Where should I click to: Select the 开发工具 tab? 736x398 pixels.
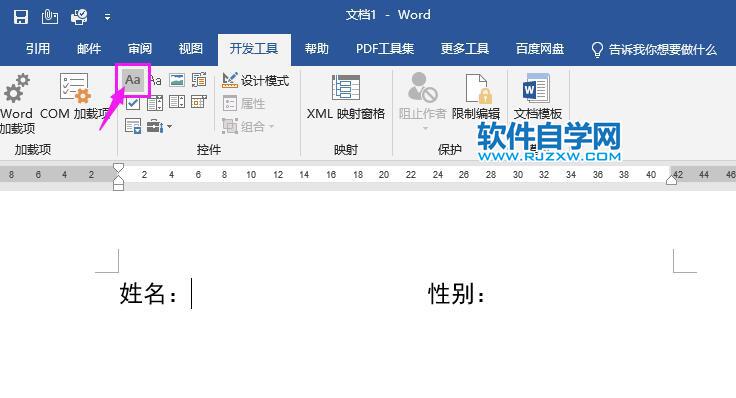pos(254,49)
